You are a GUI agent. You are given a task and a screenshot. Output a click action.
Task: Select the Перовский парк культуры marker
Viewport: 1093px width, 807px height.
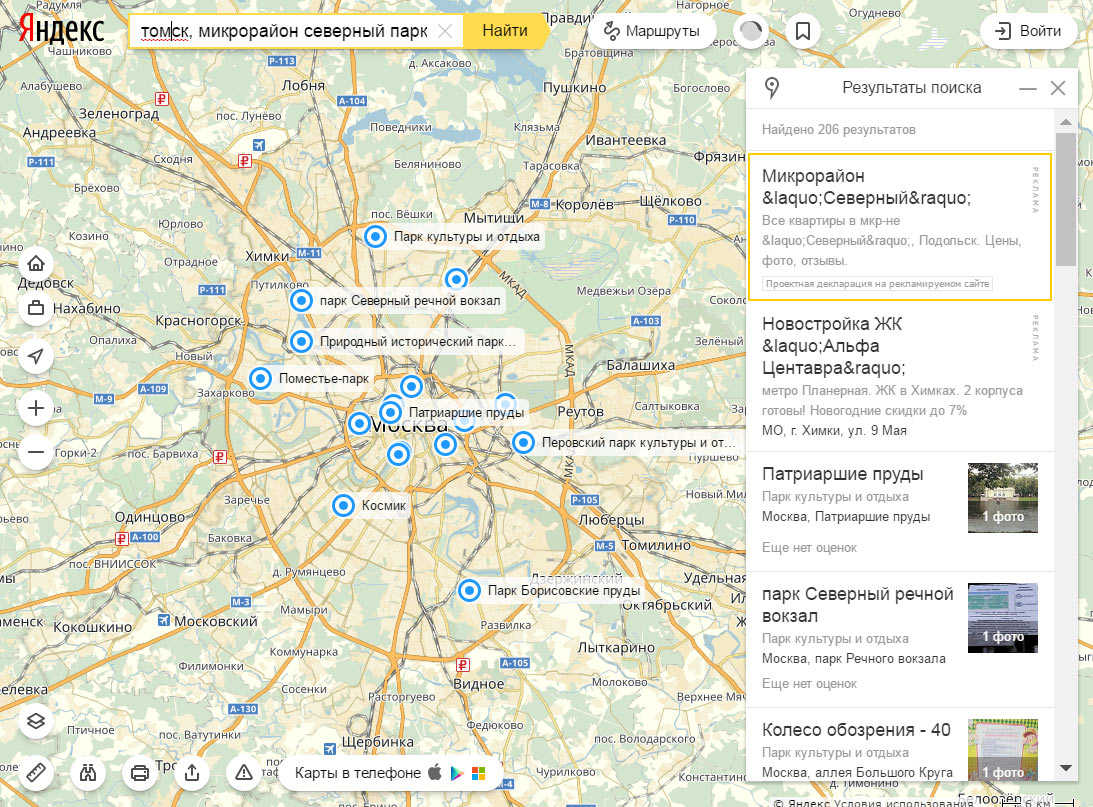point(523,443)
